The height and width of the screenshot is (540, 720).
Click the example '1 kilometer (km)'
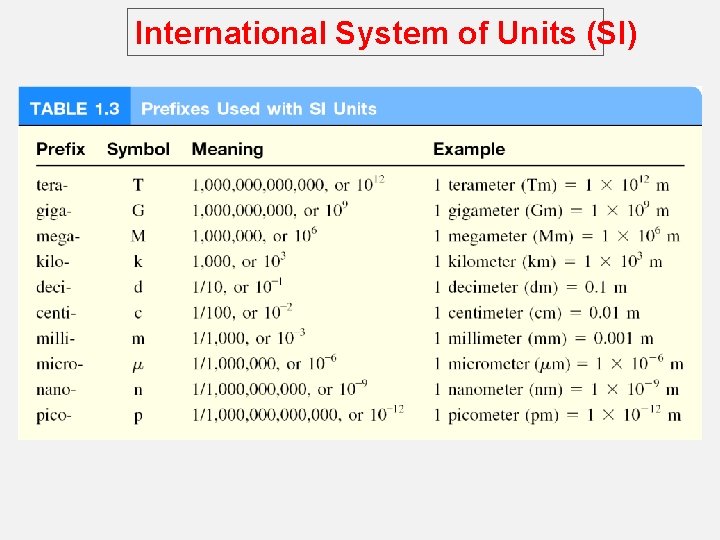[495, 262]
